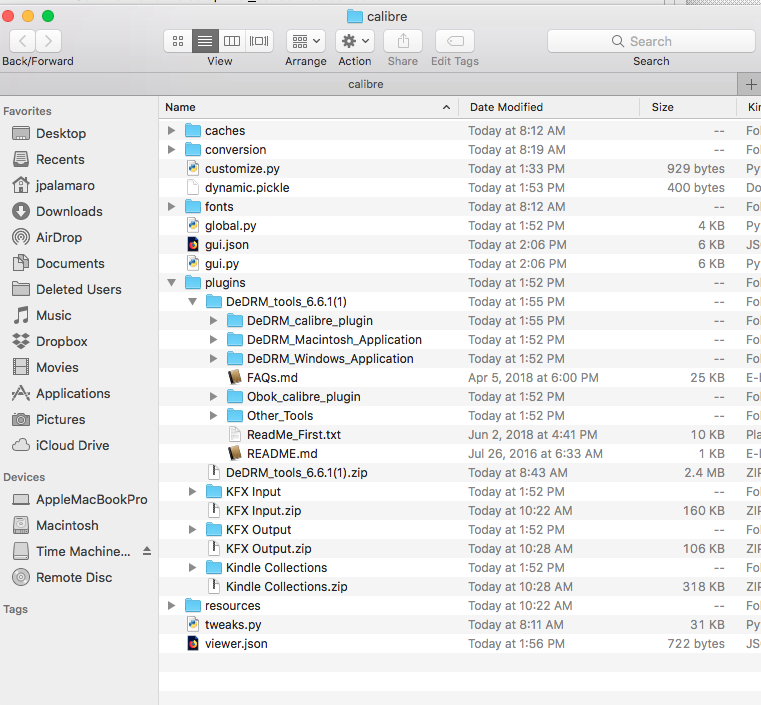761x705 pixels.
Task: Go forward with the Forward arrow button
Action: click(x=49, y=41)
